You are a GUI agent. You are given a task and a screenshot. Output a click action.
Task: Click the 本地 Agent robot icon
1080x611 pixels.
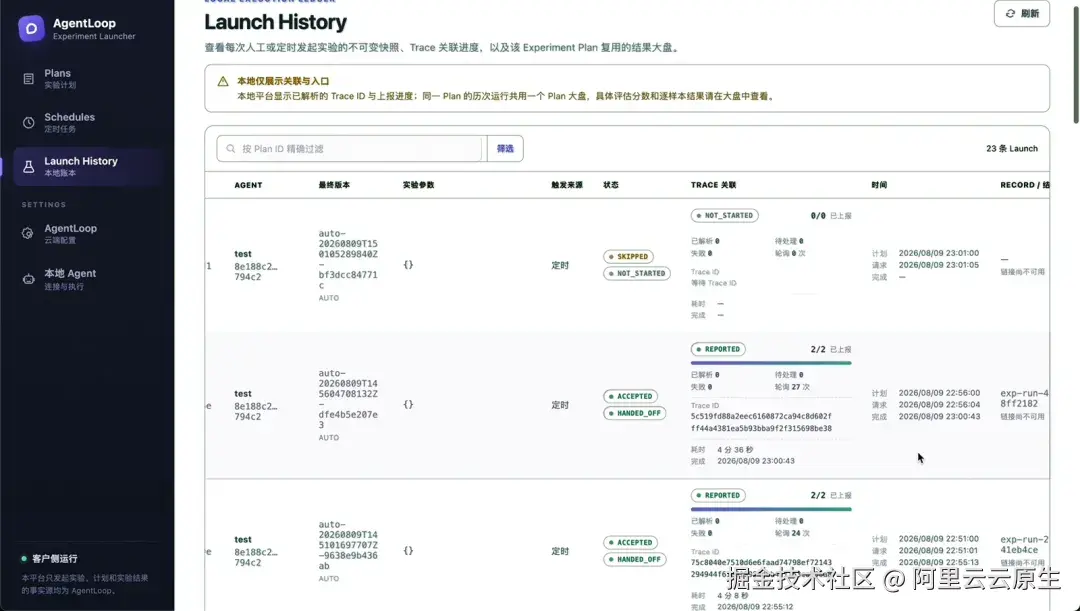pos(28,279)
